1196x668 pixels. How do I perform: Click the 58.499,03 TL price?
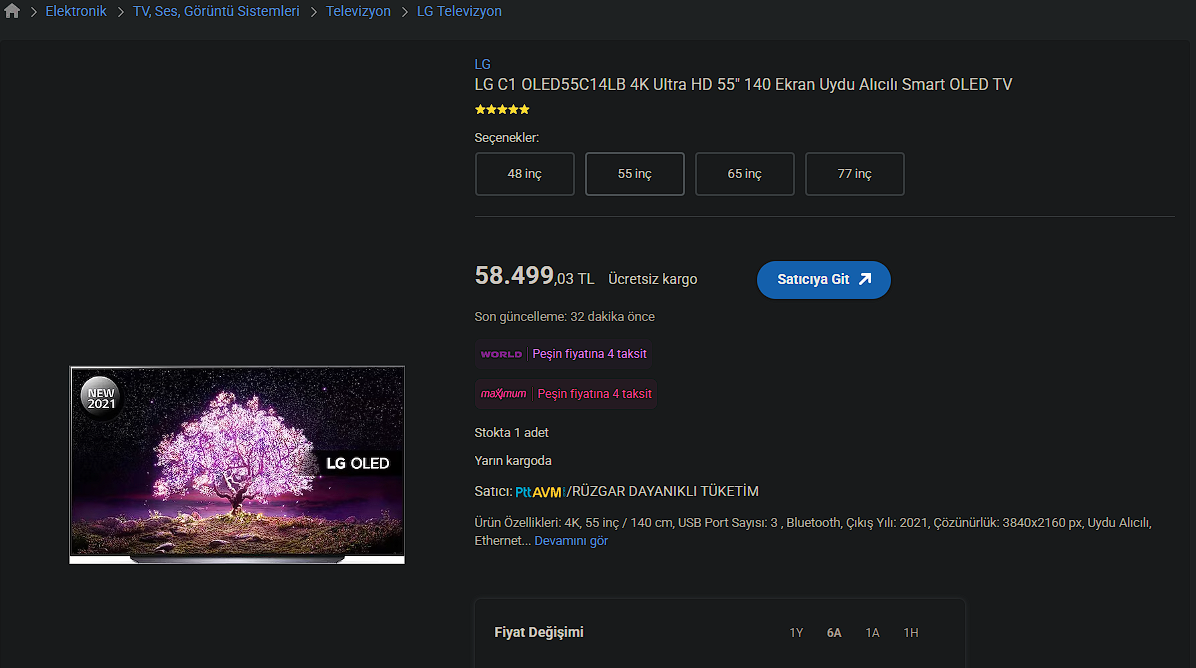click(534, 276)
